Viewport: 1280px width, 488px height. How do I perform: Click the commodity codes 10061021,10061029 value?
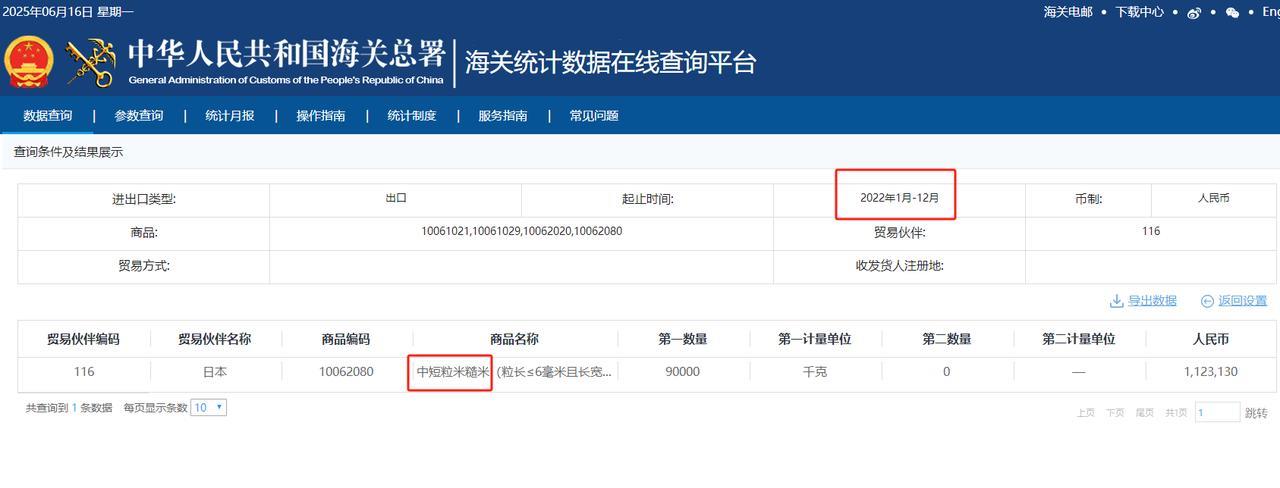[521, 231]
